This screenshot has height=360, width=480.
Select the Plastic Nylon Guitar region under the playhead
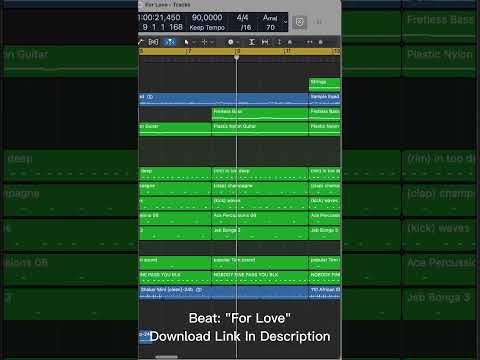tap(260, 129)
